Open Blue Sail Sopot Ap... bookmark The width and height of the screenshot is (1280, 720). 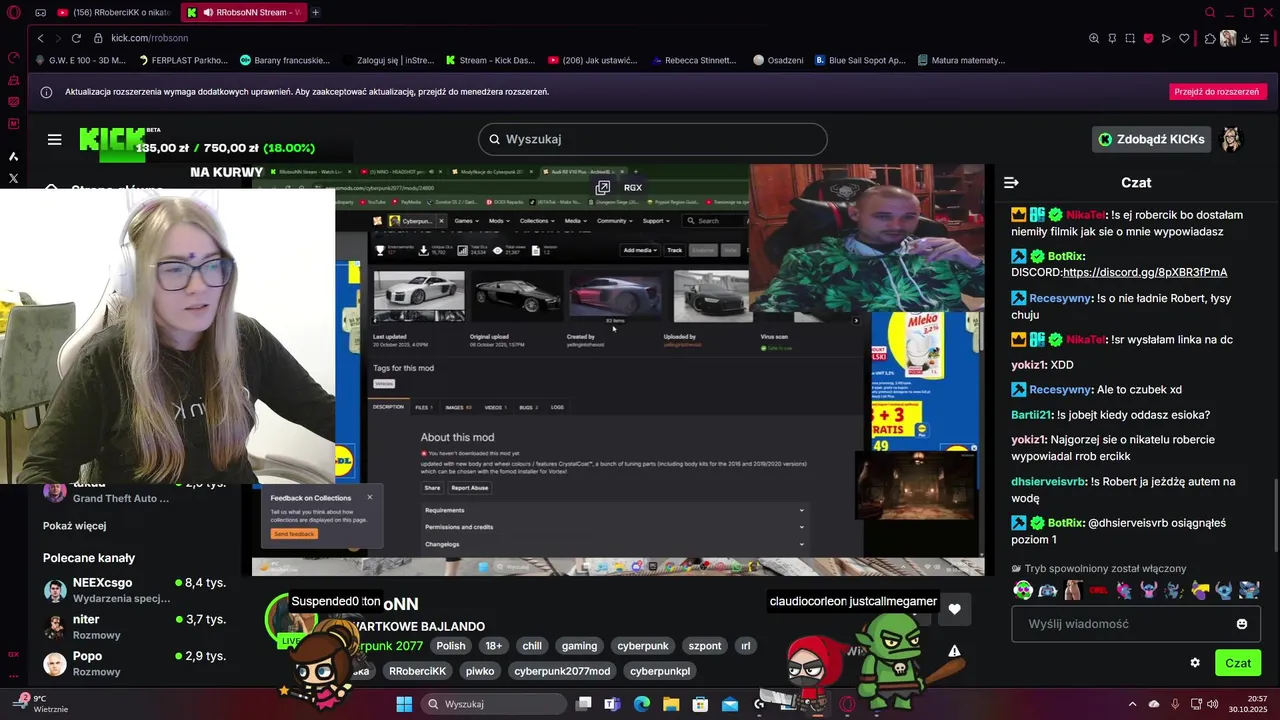coord(860,60)
